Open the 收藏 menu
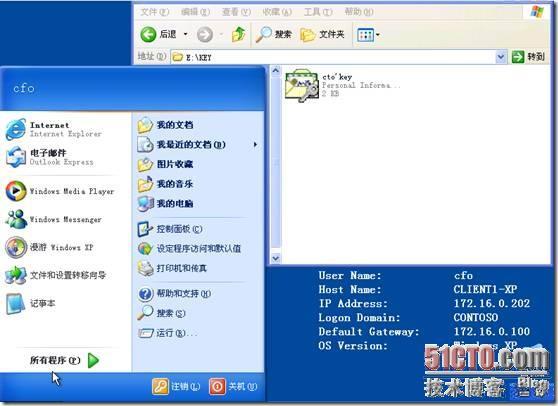 pos(277,12)
